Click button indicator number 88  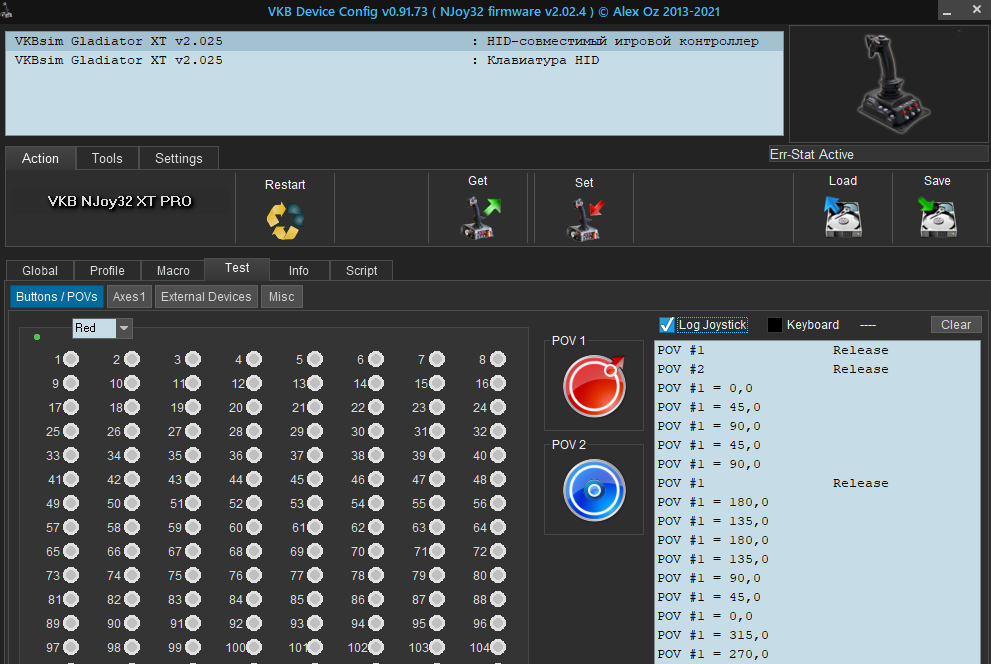pos(498,600)
